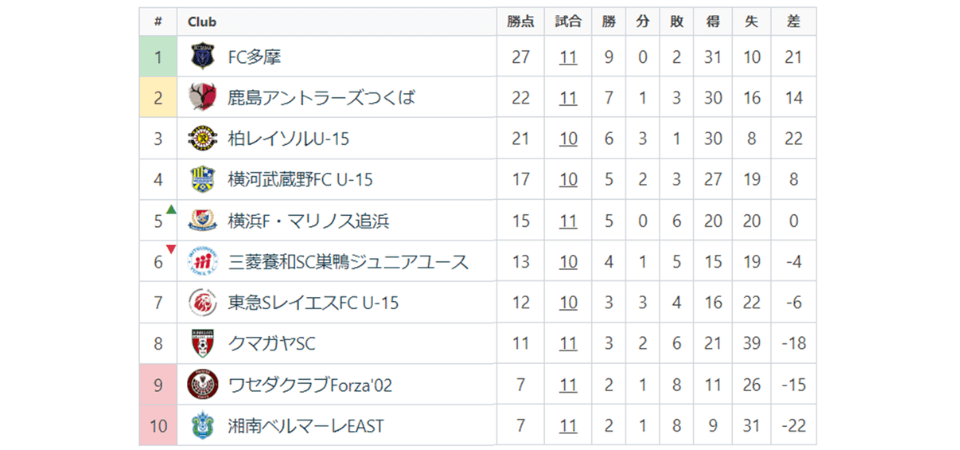Click the ワセダクラブForza'02 club logo

202,385
